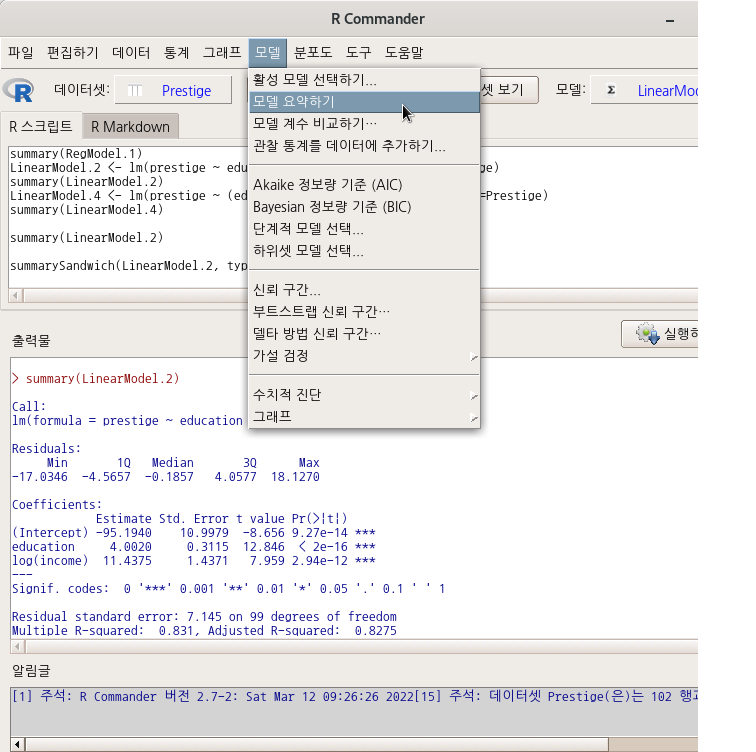Switch to the R 스크립트 tab

point(41,127)
